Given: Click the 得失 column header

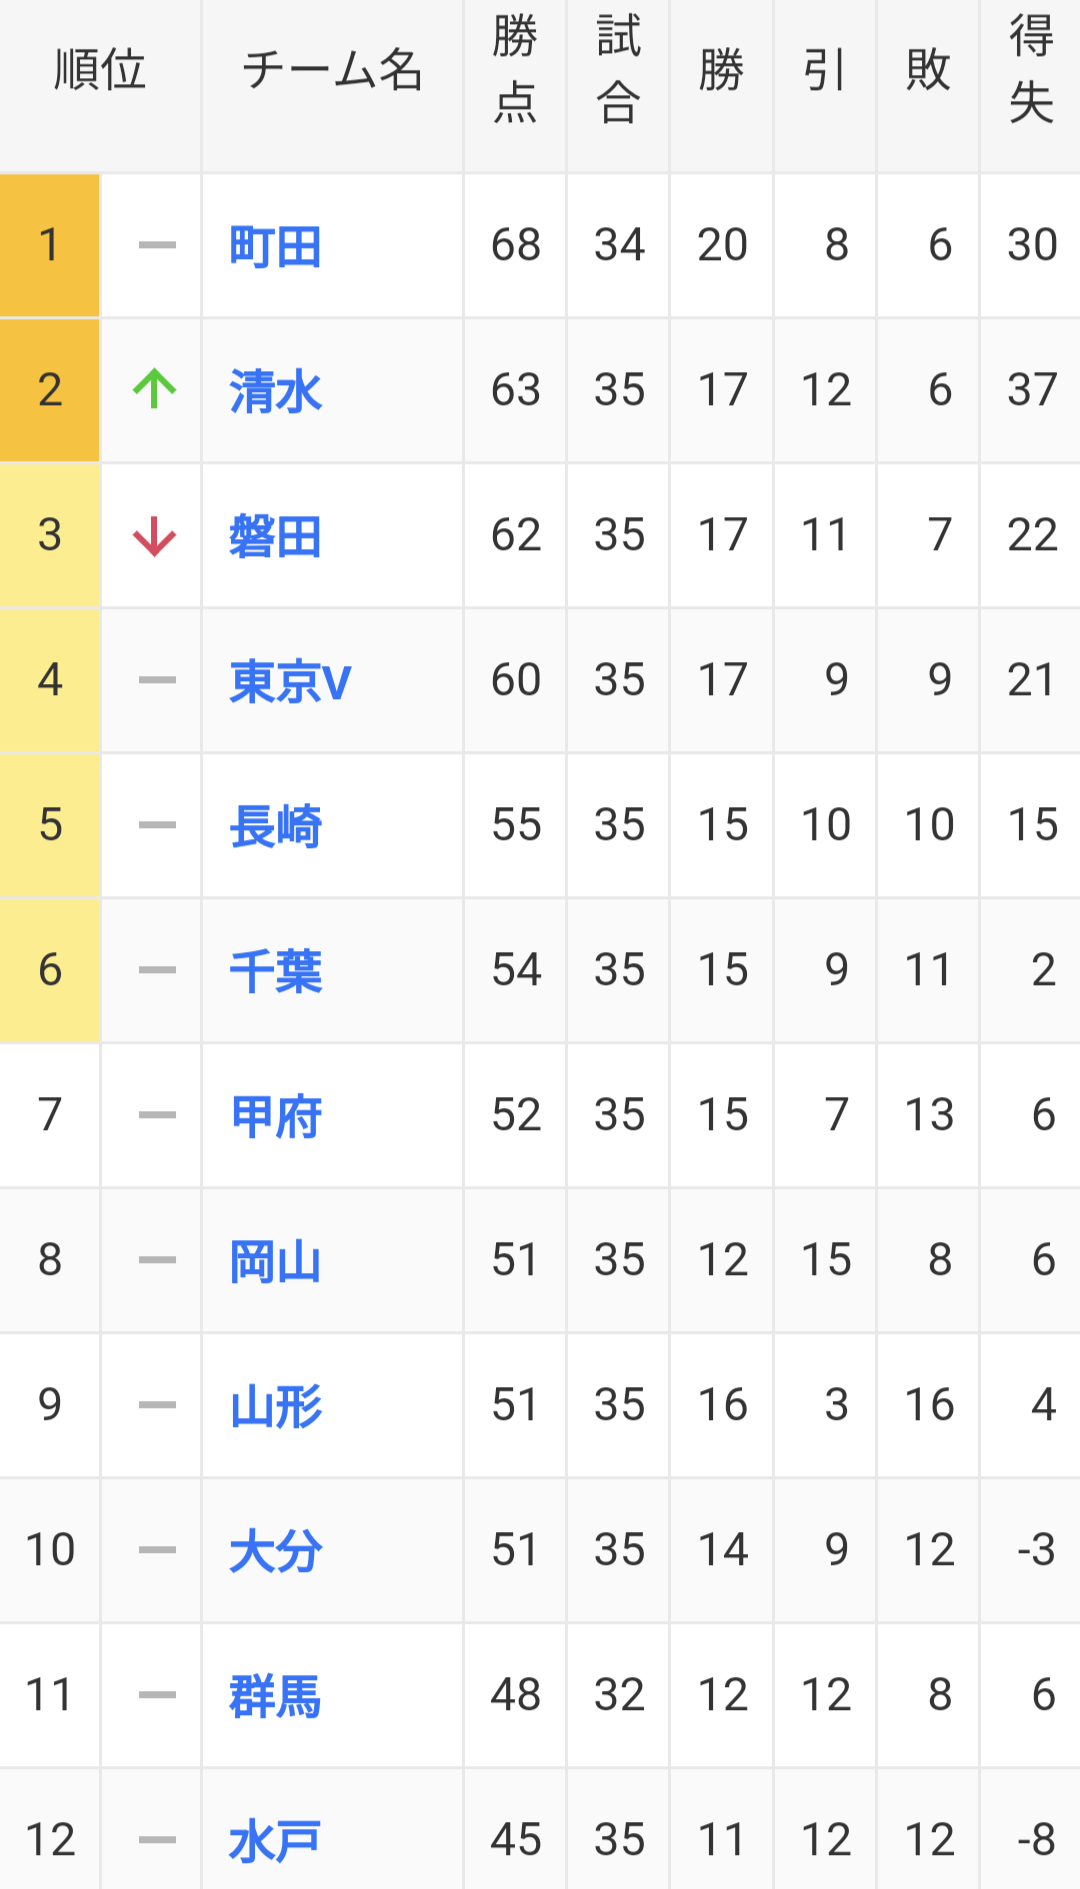Looking at the screenshot, I should coord(1031,70).
